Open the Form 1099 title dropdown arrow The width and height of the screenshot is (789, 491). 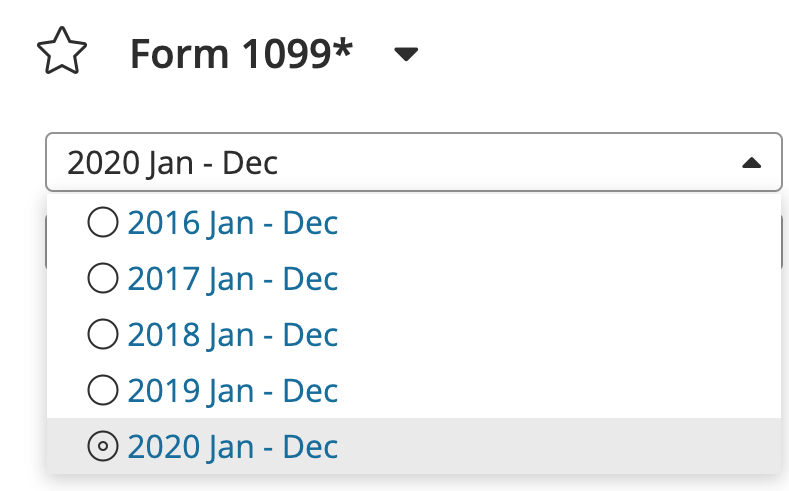405,56
